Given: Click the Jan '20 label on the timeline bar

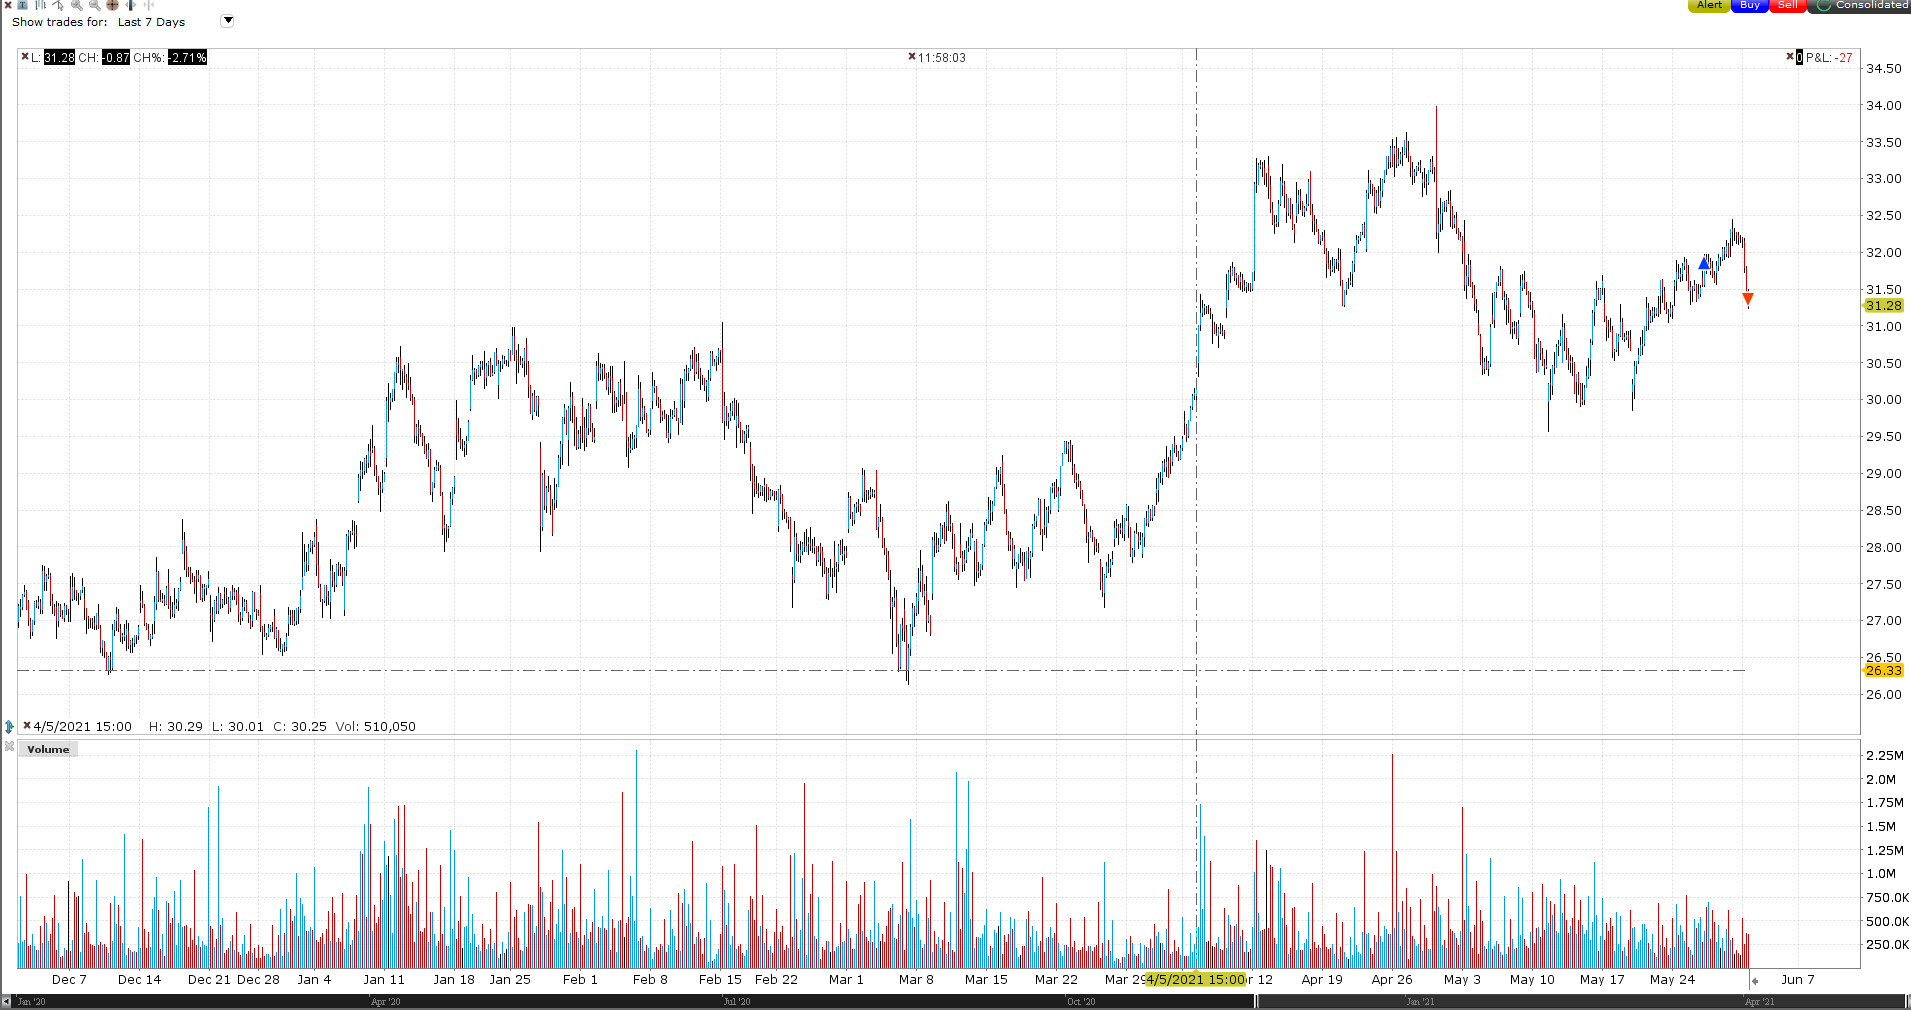Looking at the screenshot, I should pyautogui.click(x=31, y=1002).
